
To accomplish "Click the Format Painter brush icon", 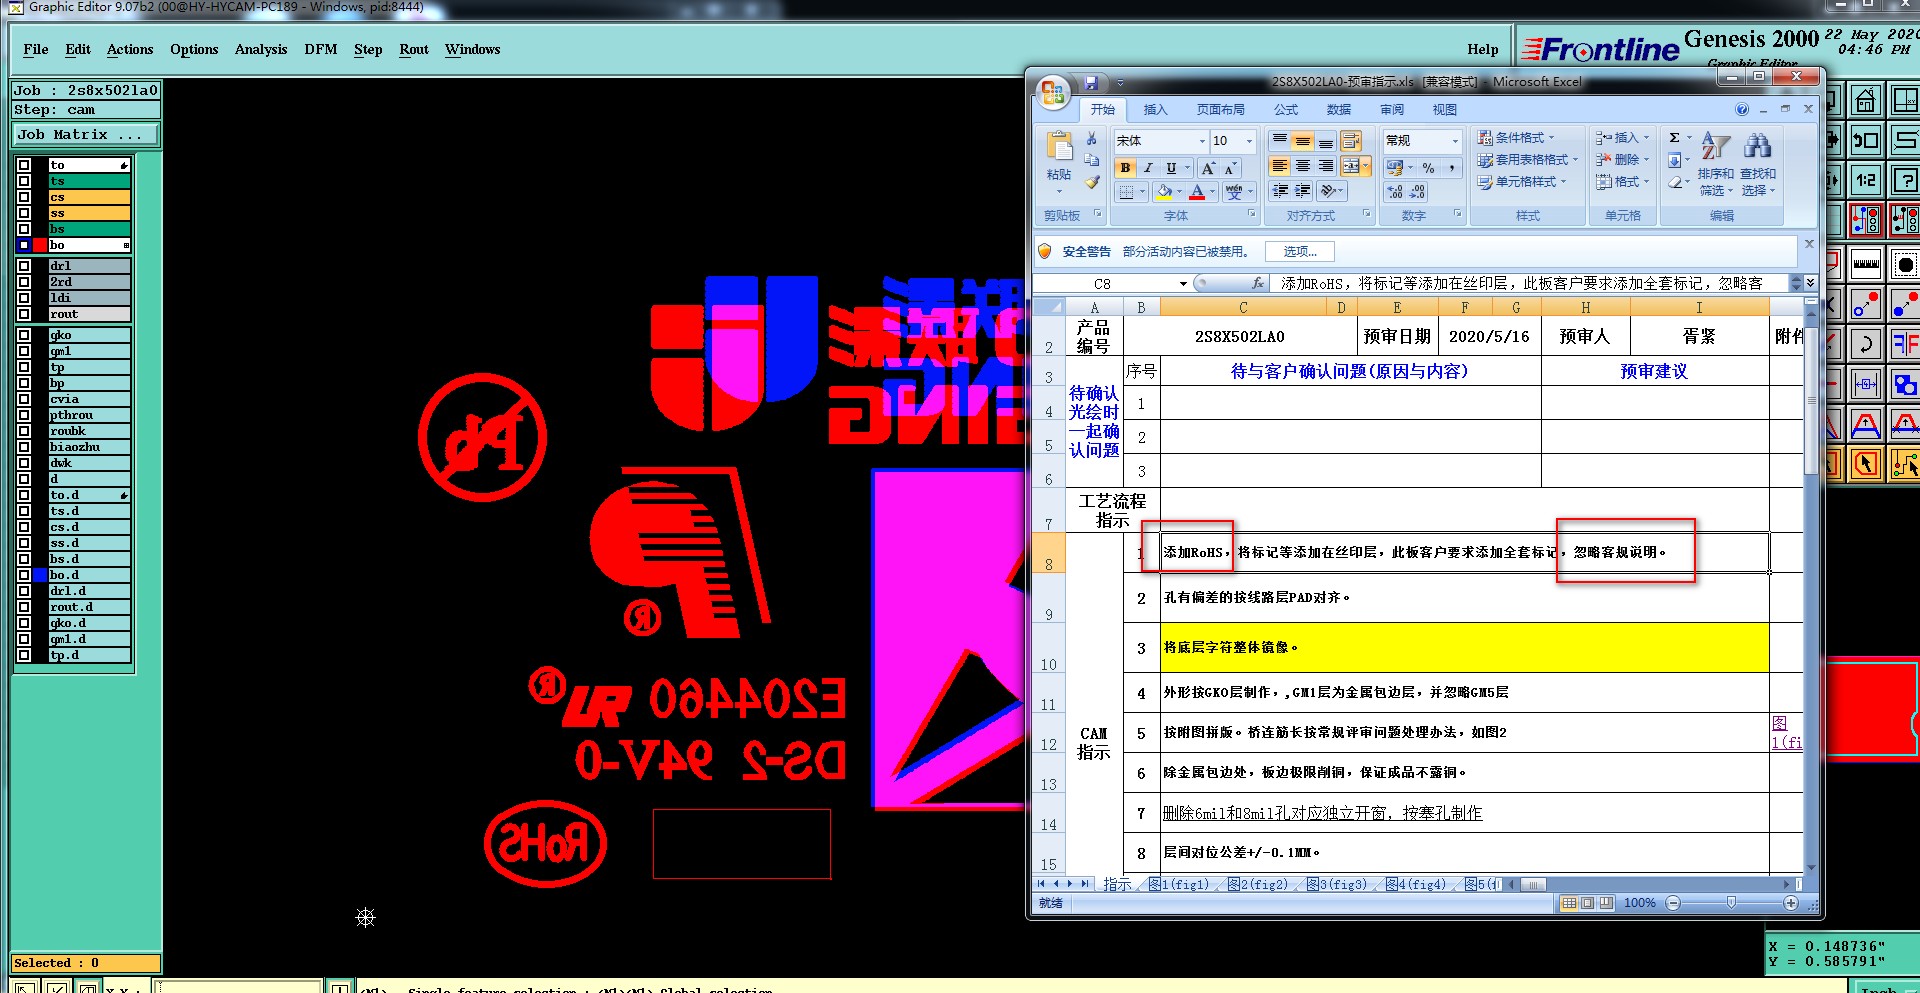I will pos(1092,182).
